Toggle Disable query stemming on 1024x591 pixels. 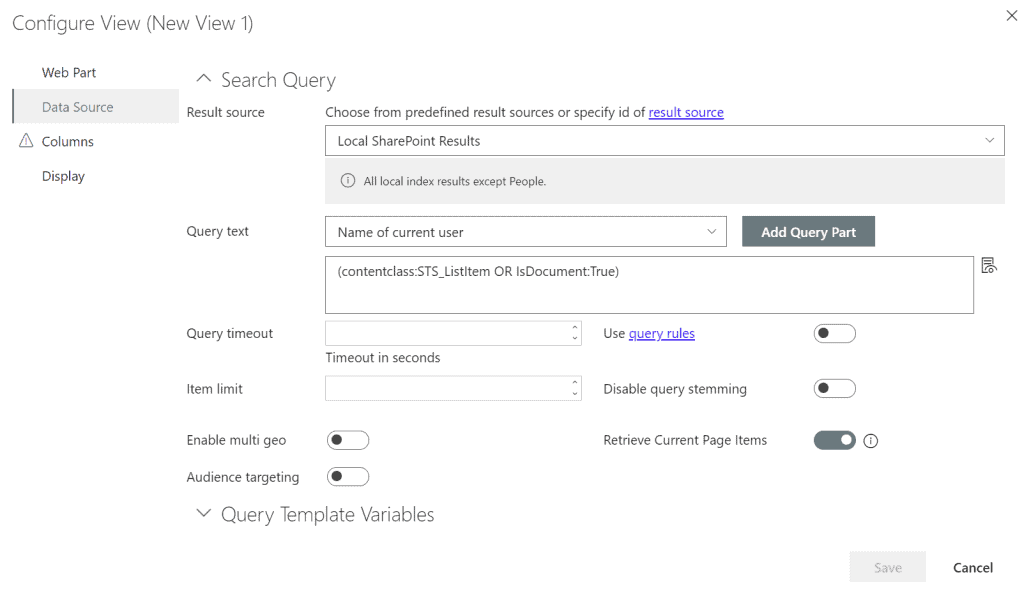pyautogui.click(x=835, y=388)
